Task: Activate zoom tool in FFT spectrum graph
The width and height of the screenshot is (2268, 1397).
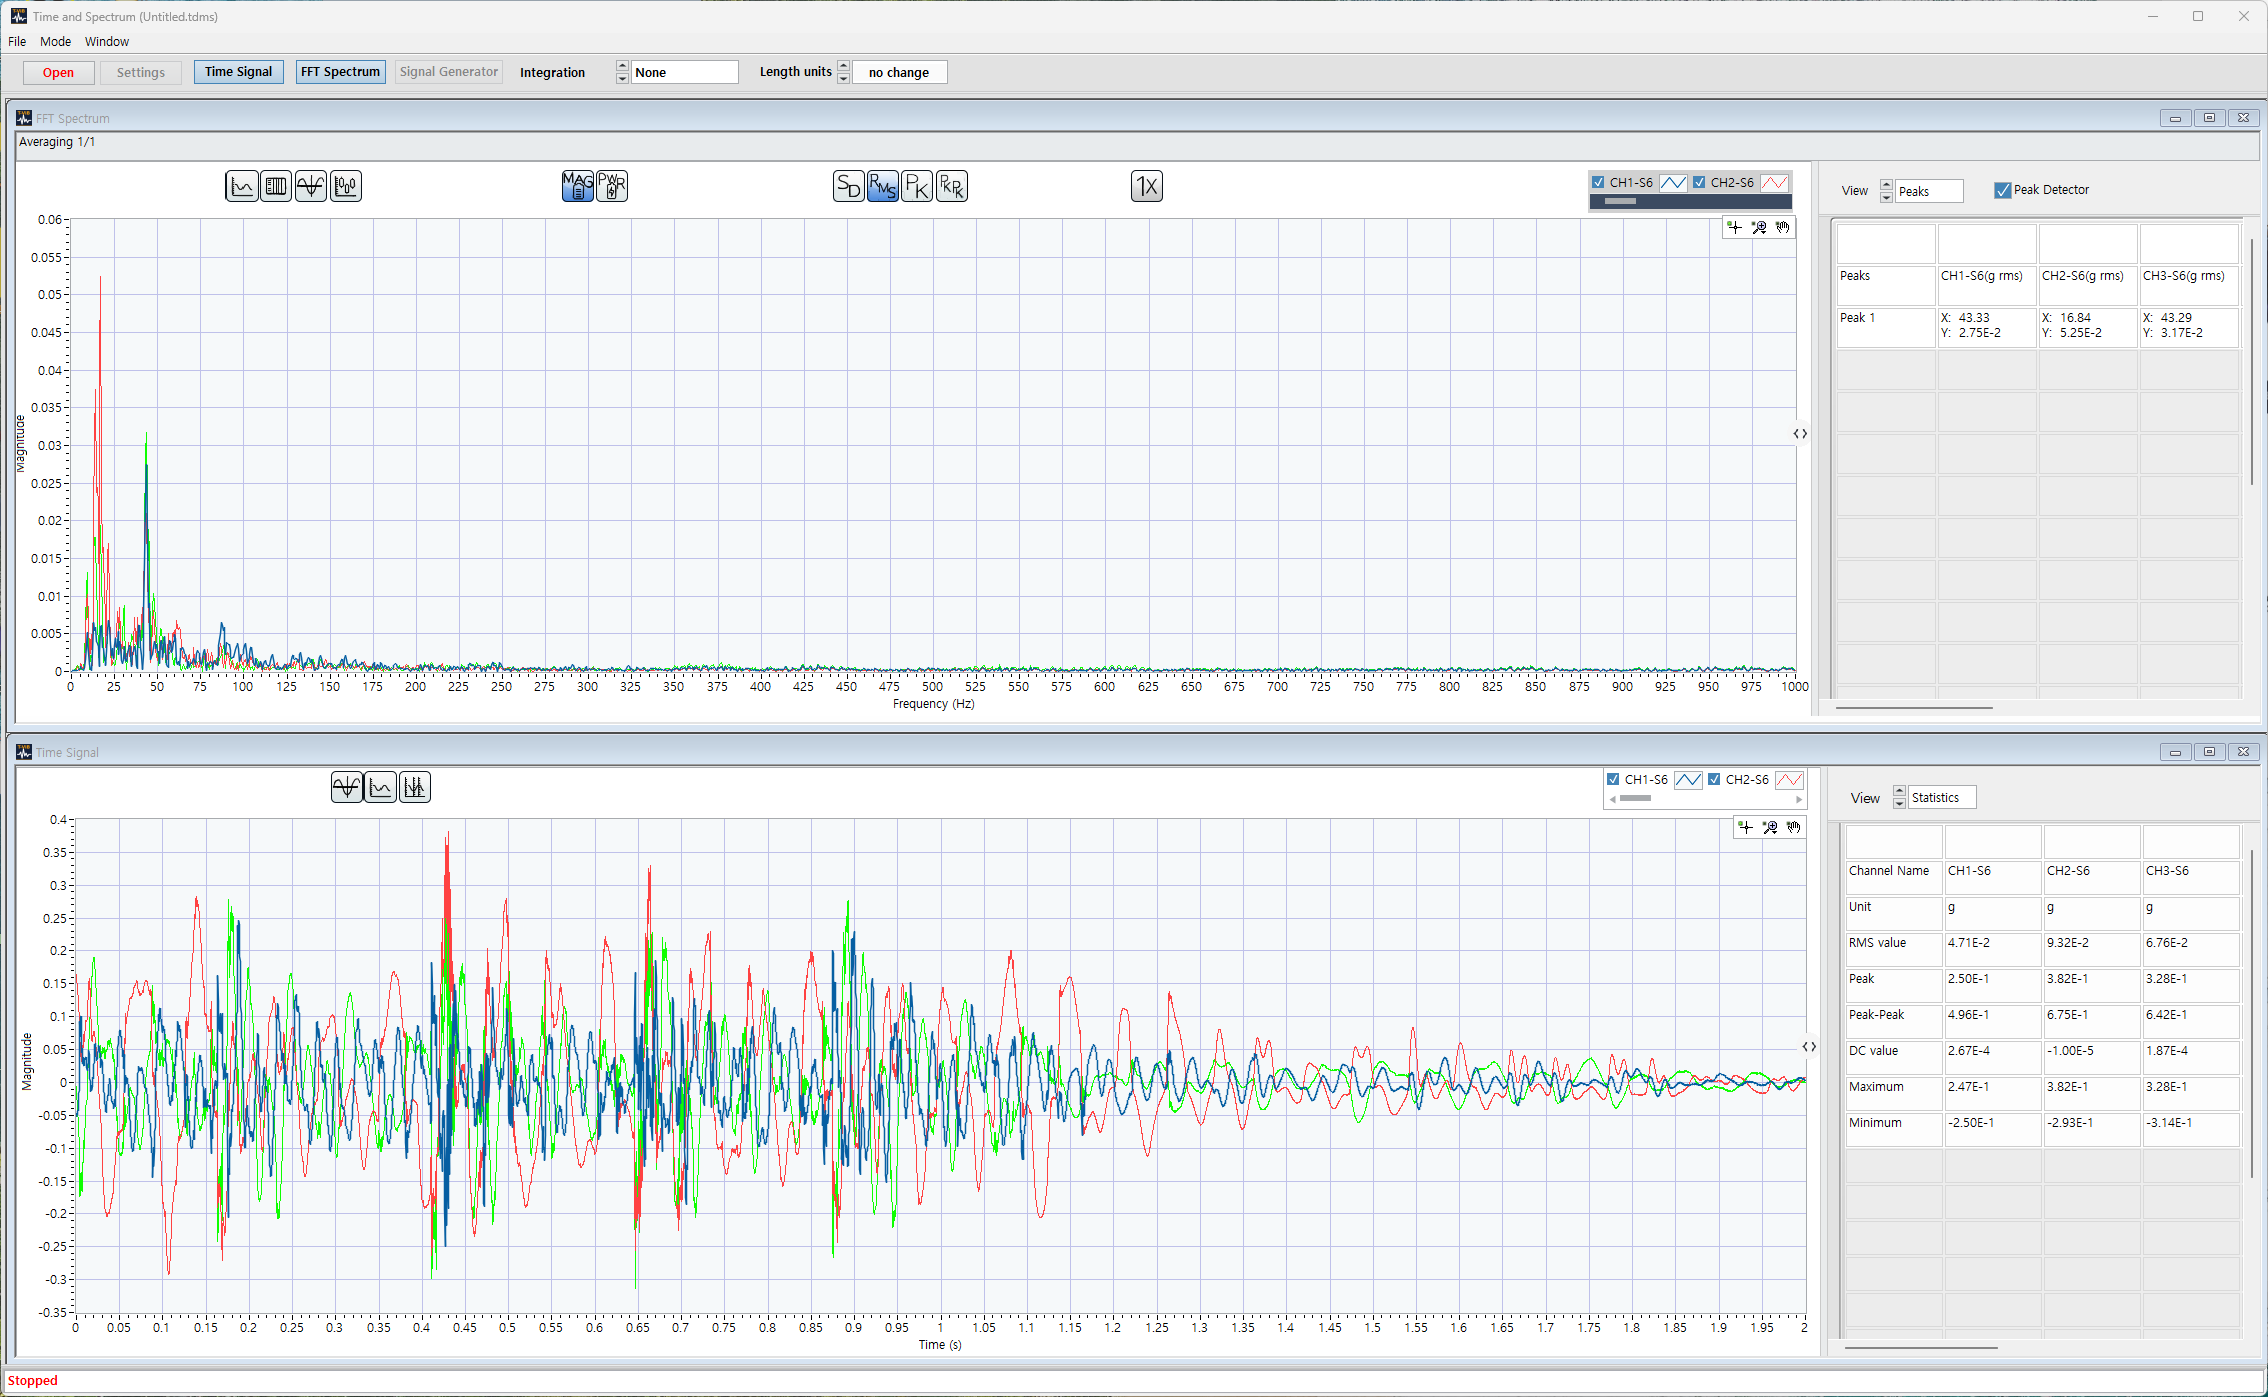Action: coord(1759,228)
